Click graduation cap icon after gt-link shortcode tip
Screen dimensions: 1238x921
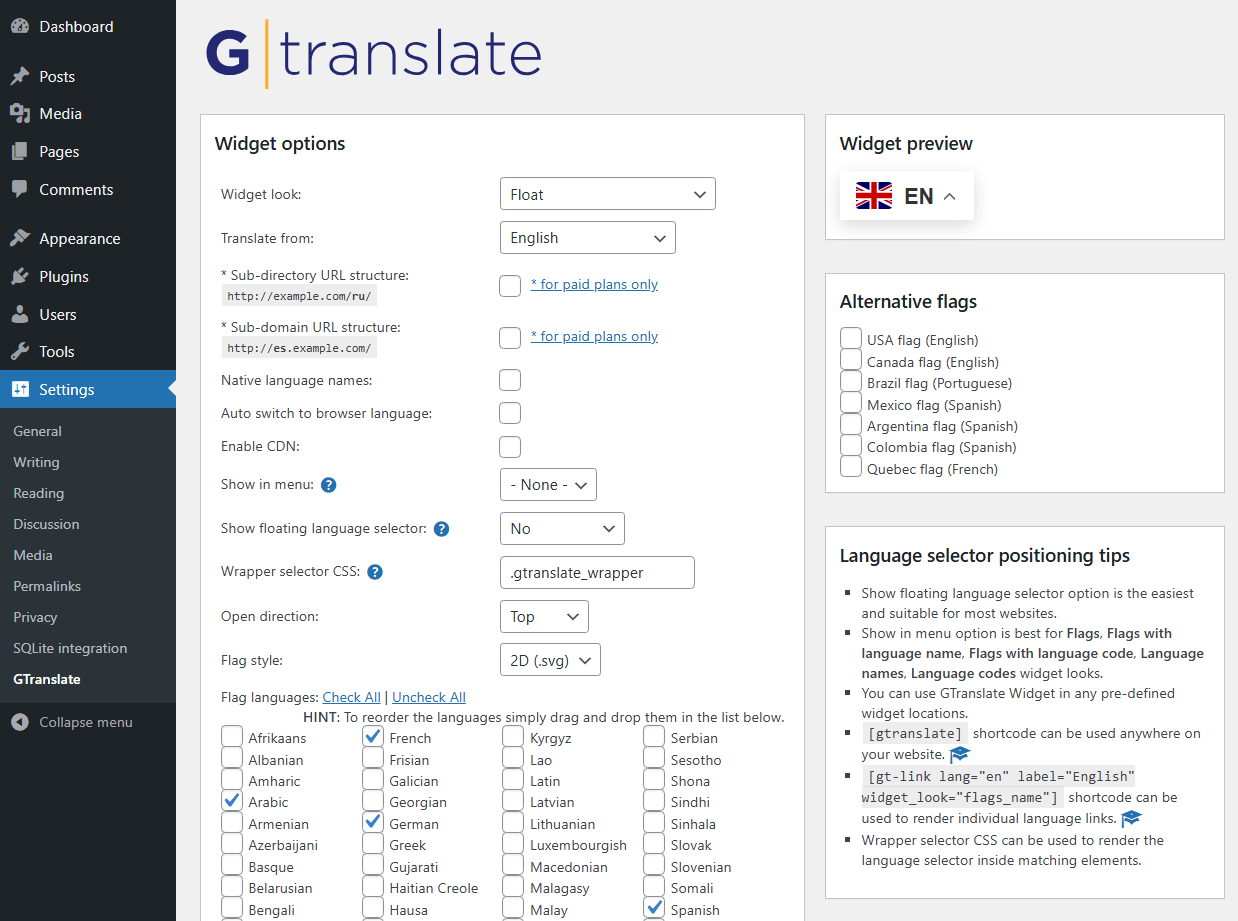tap(1132, 818)
